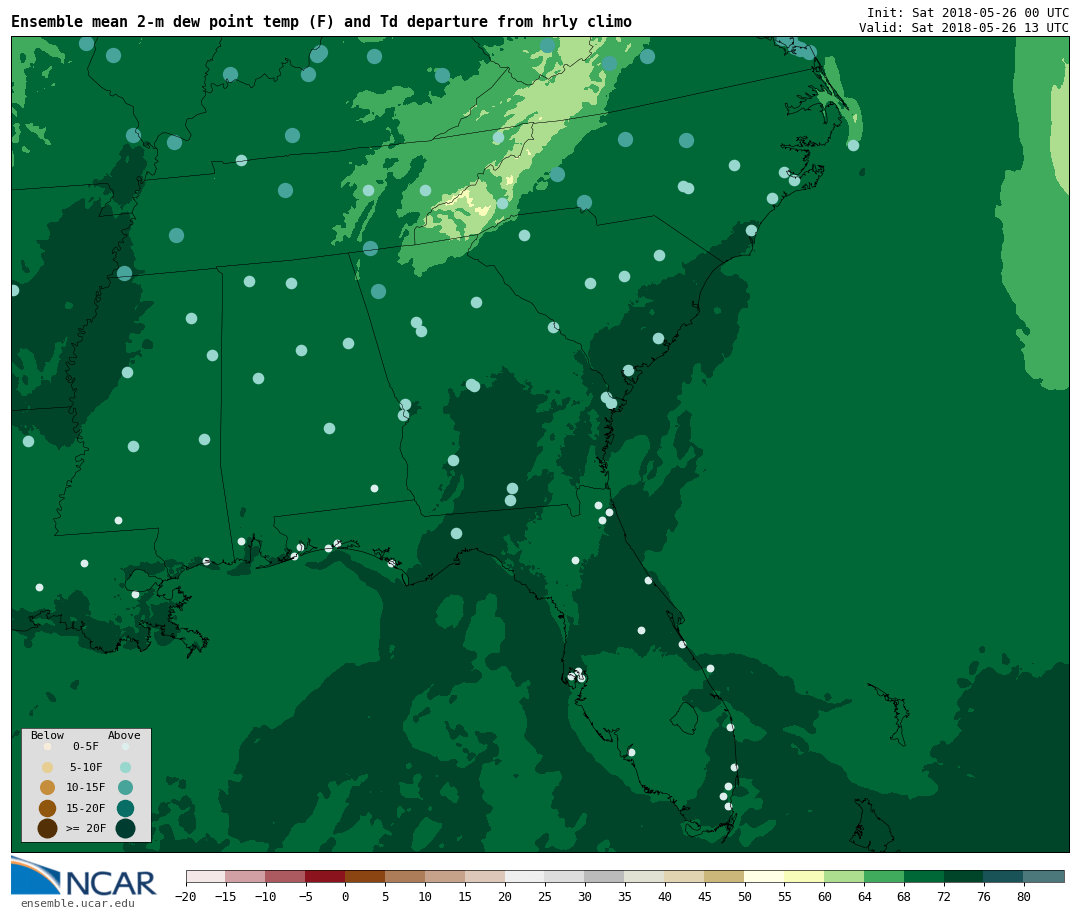The width and height of the screenshot is (1080, 915).
Task: Select the colorbar swatch above 80
Action: pyautogui.click(x=1044, y=876)
